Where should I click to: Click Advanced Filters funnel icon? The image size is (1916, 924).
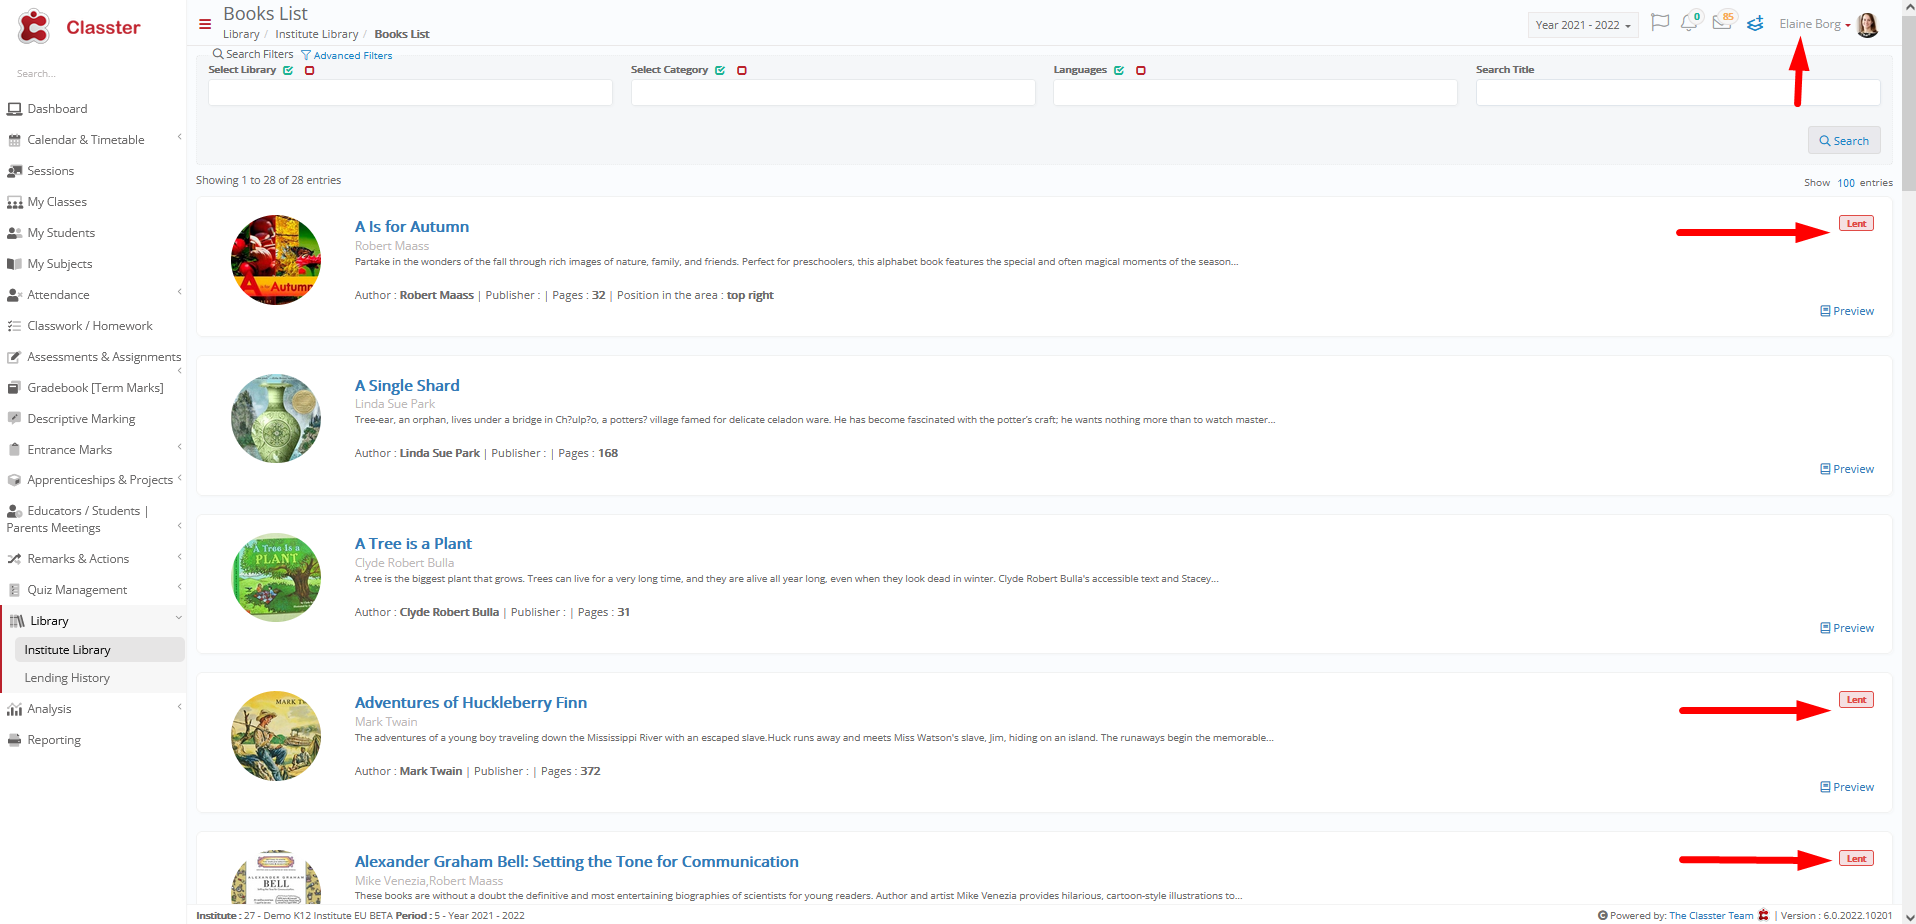click(306, 55)
